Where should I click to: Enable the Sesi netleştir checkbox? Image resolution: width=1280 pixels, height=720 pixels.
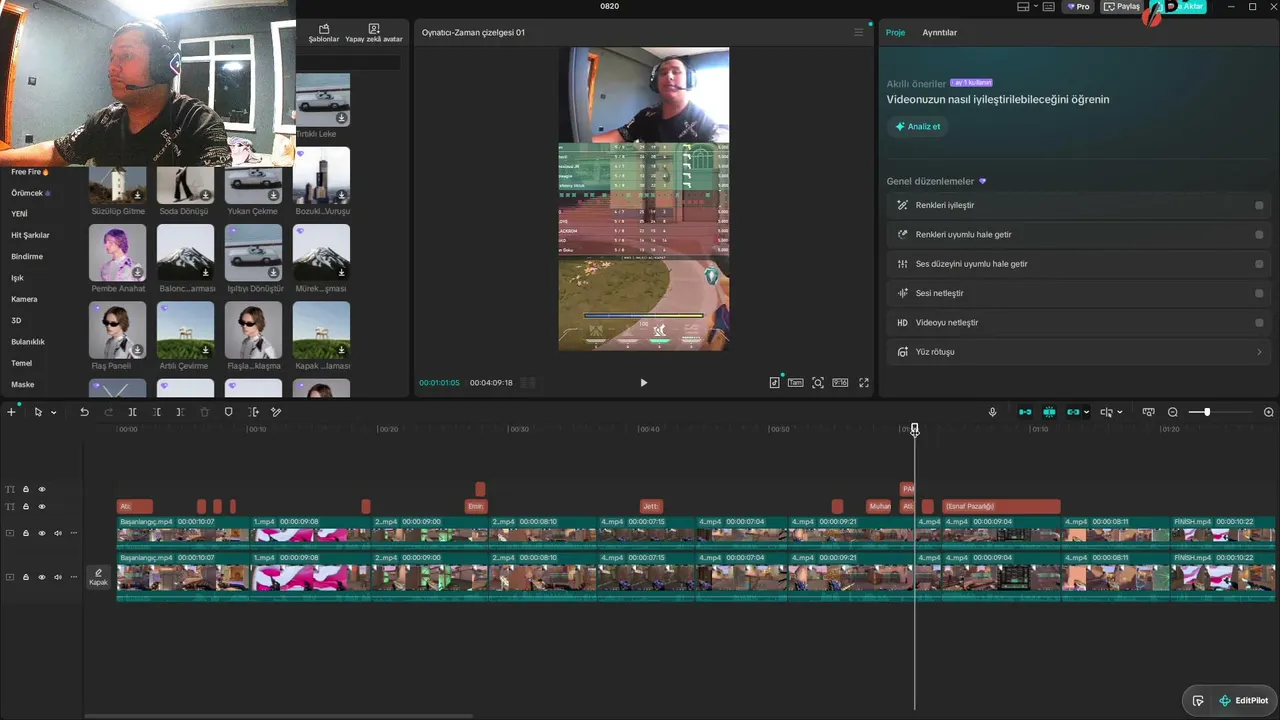(x=1259, y=293)
